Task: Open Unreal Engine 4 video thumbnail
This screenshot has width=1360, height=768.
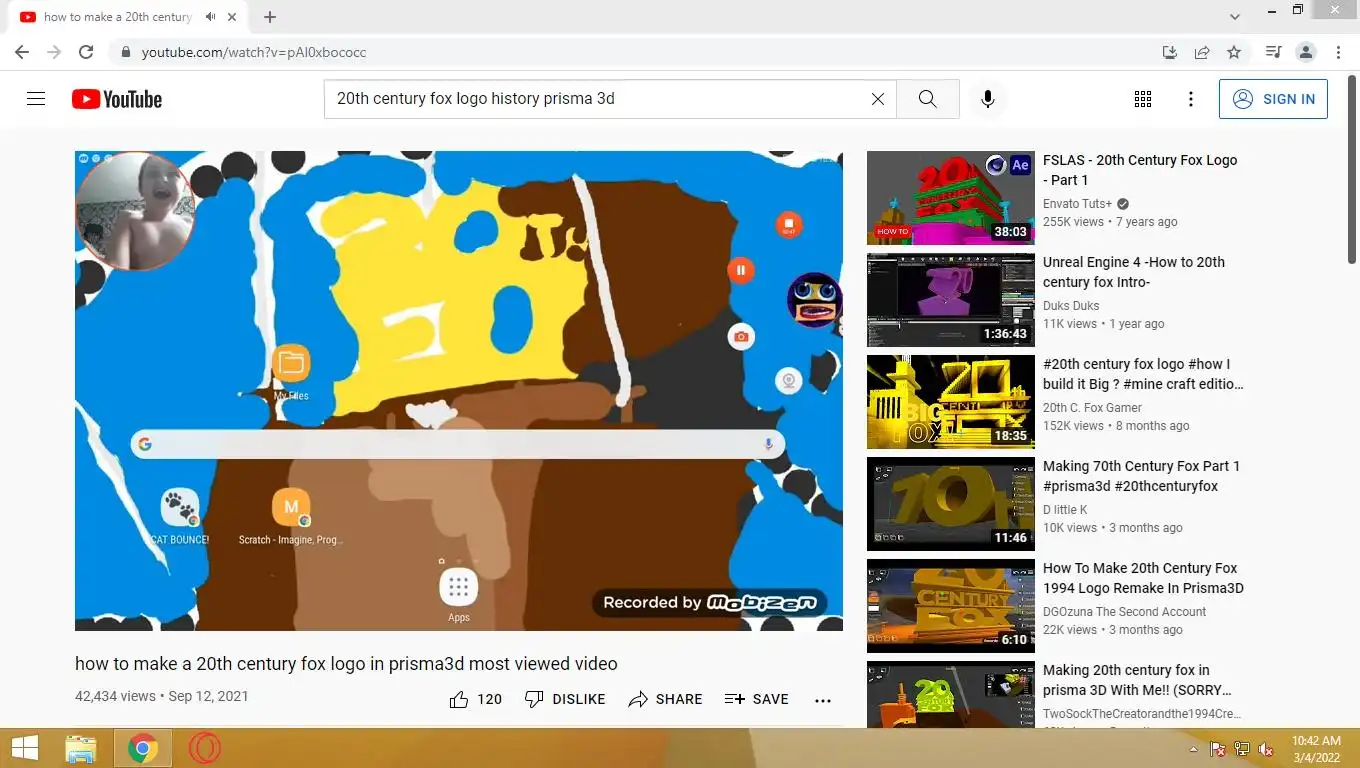Action: pyautogui.click(x=951, y=300)
